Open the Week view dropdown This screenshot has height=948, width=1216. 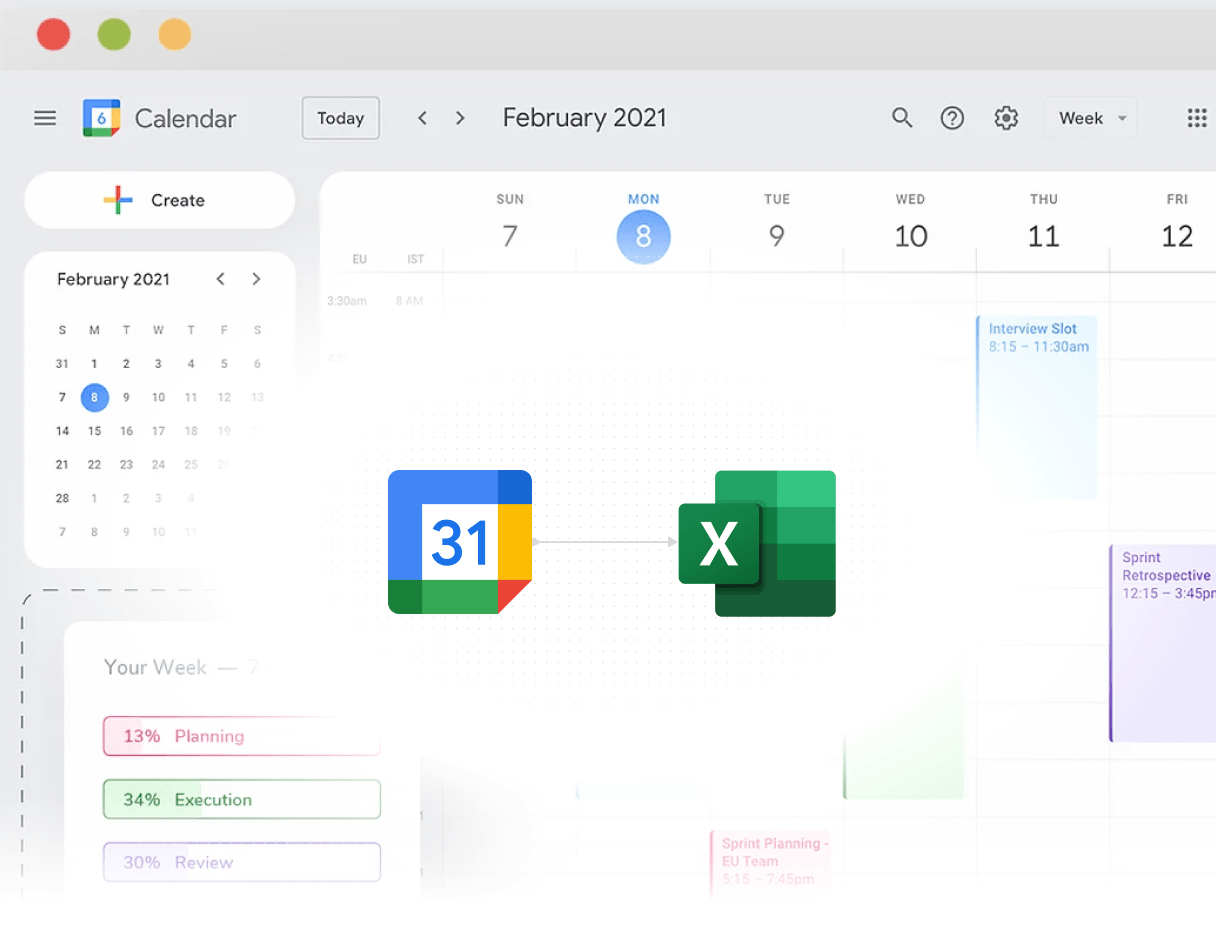tap(1090, 117)
